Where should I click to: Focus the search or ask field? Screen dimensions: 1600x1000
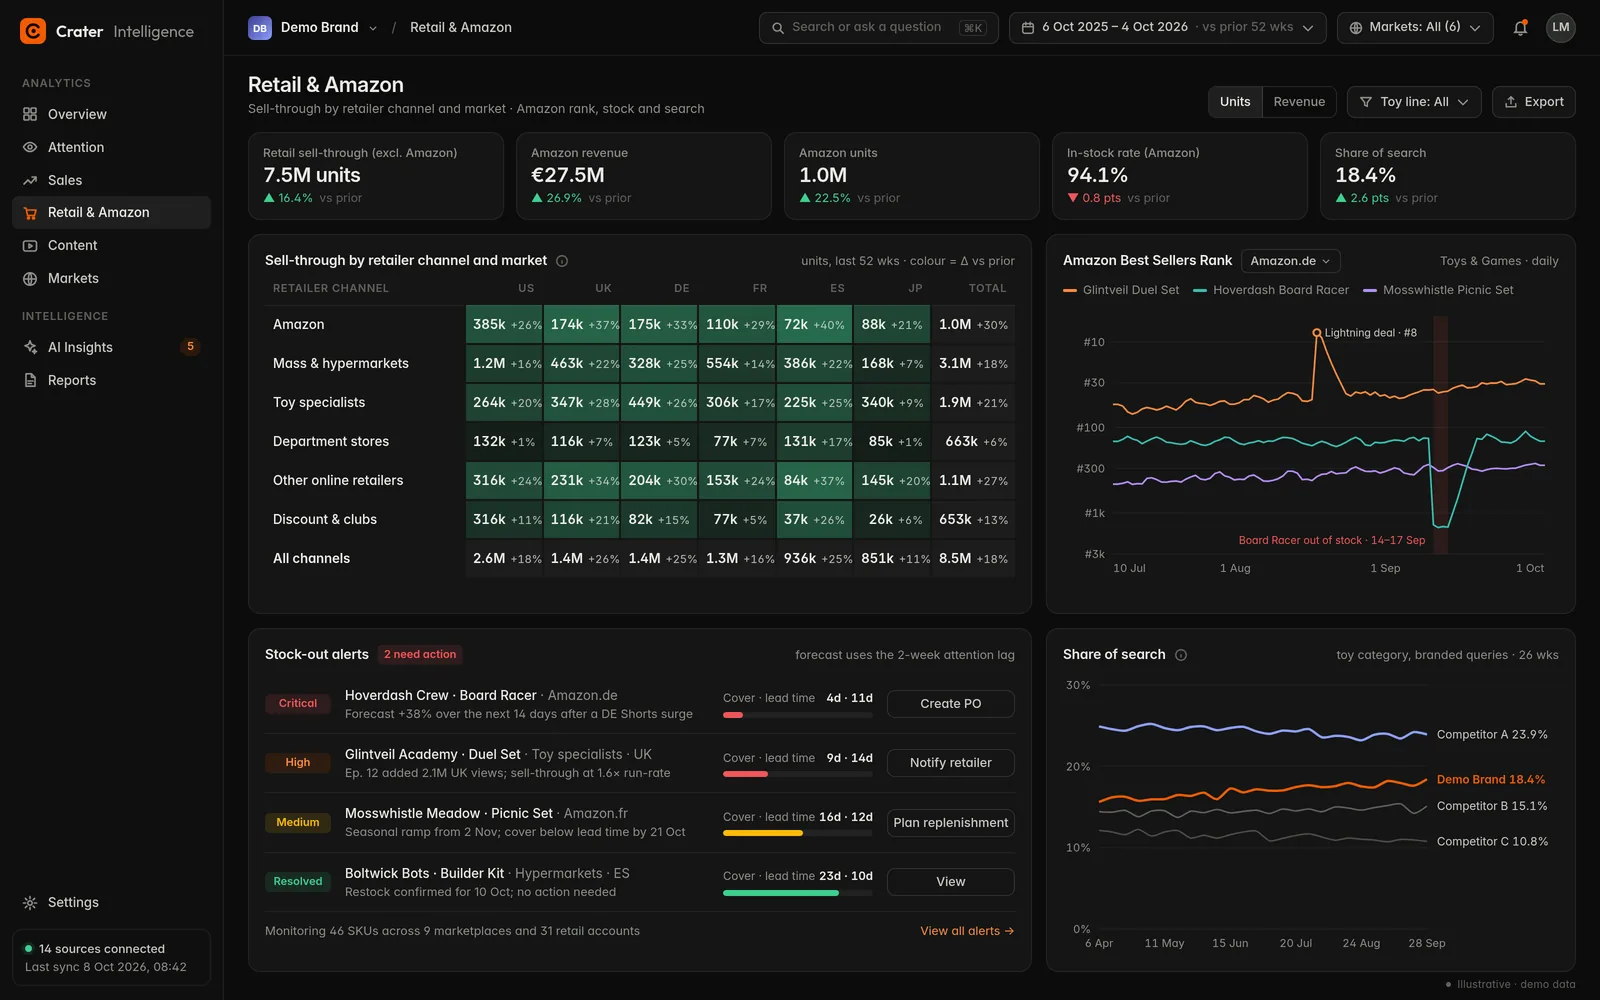[x=878, y=28]
